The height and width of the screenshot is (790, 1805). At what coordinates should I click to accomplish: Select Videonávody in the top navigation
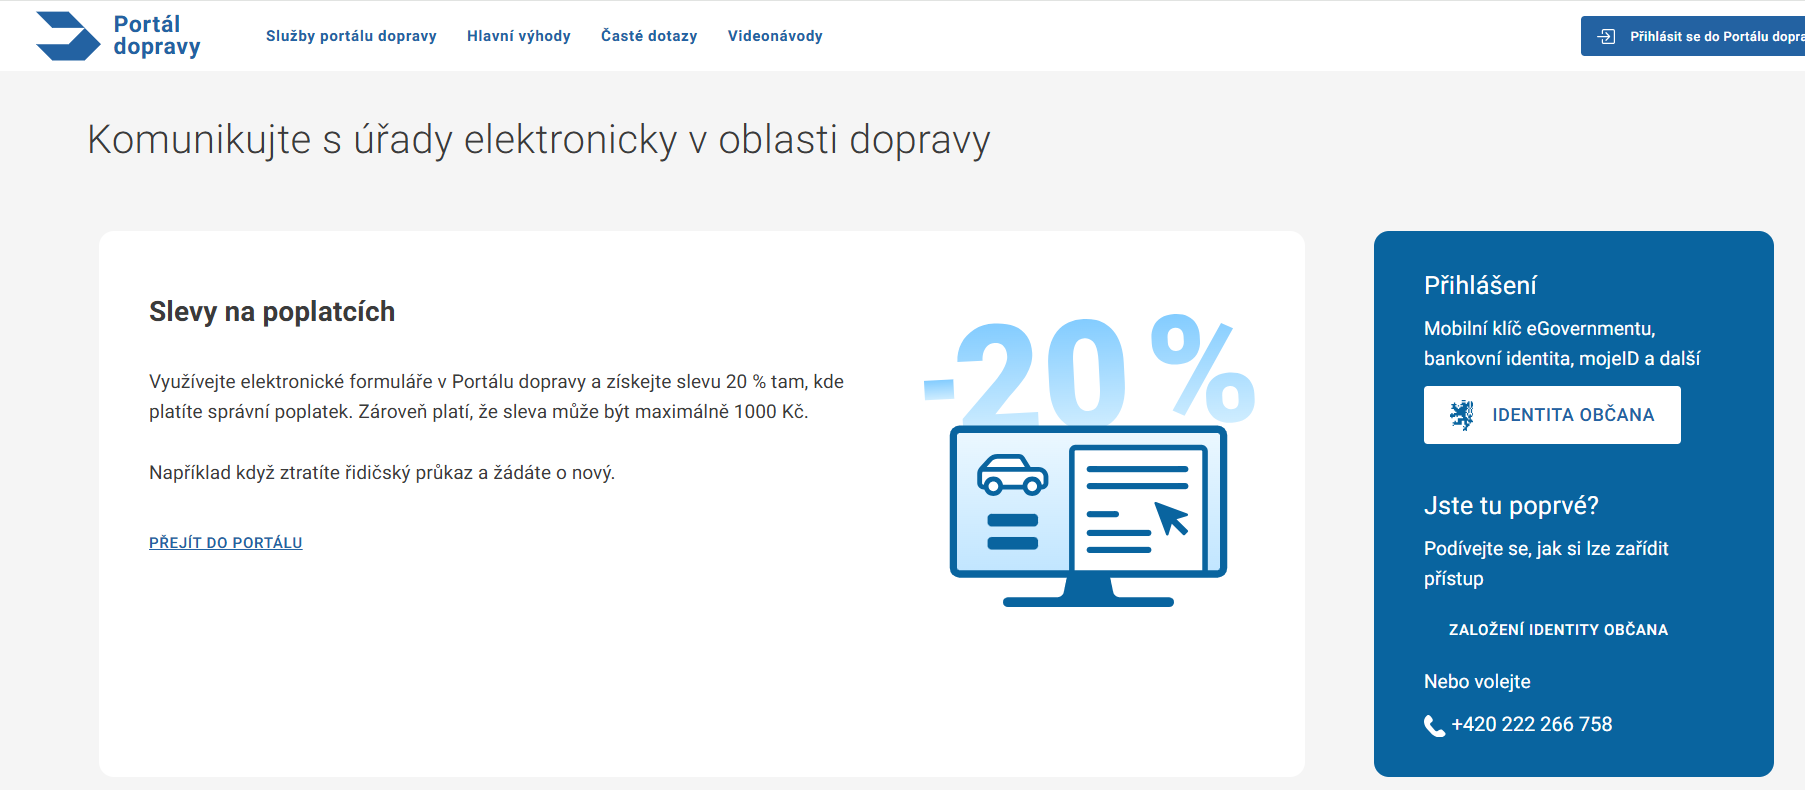tap(775, 36)
